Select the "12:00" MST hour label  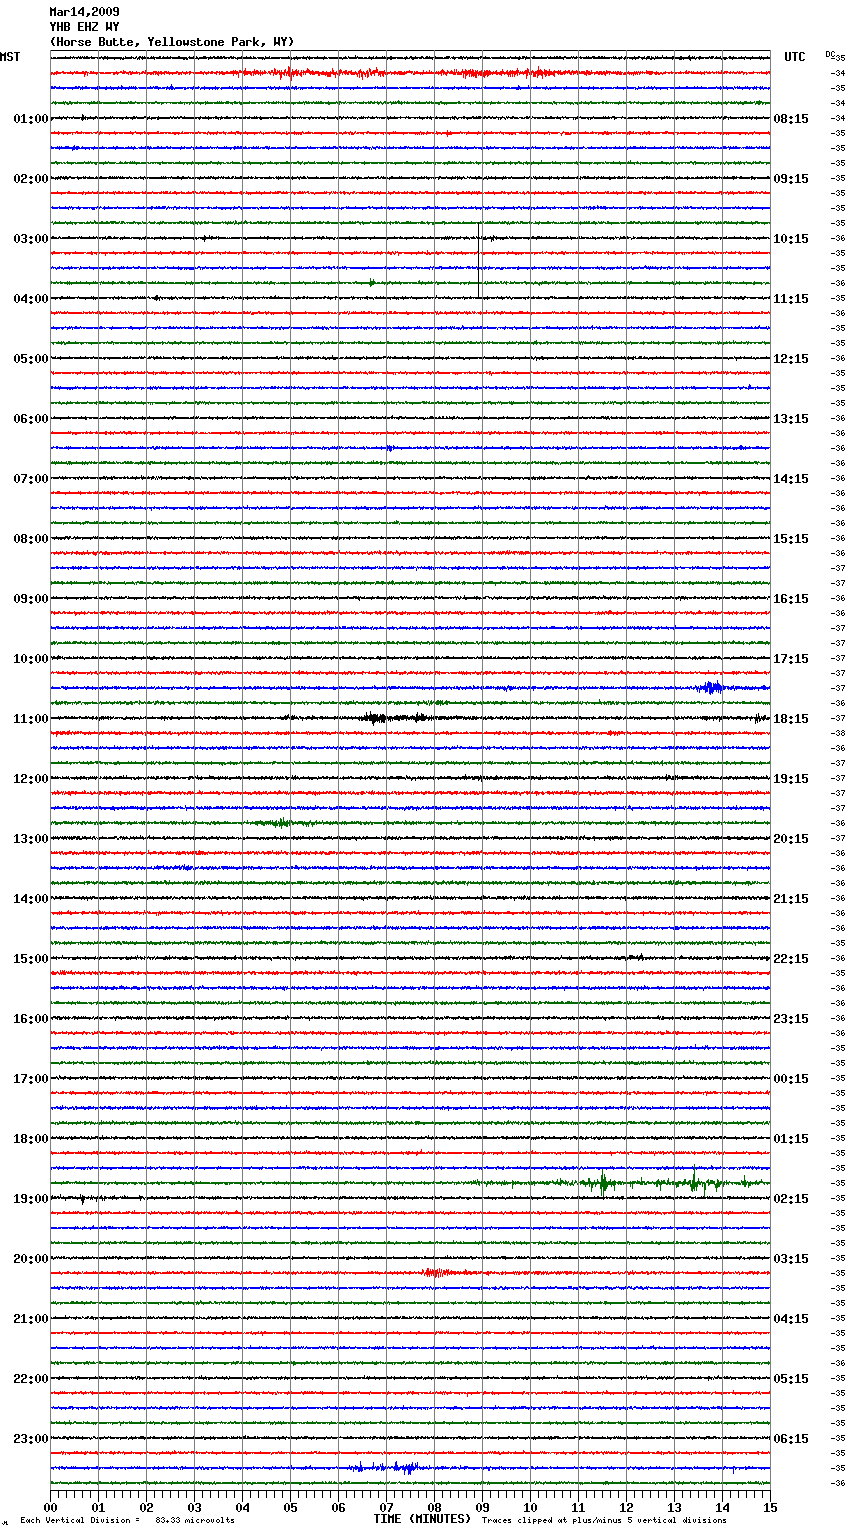[31, 779]
